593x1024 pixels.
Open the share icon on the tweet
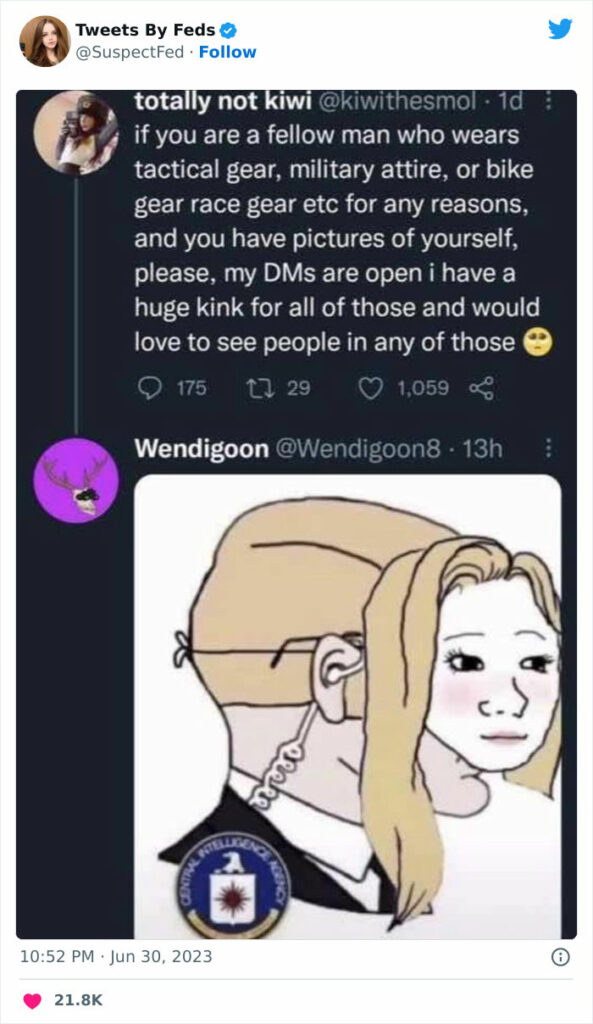481,388
